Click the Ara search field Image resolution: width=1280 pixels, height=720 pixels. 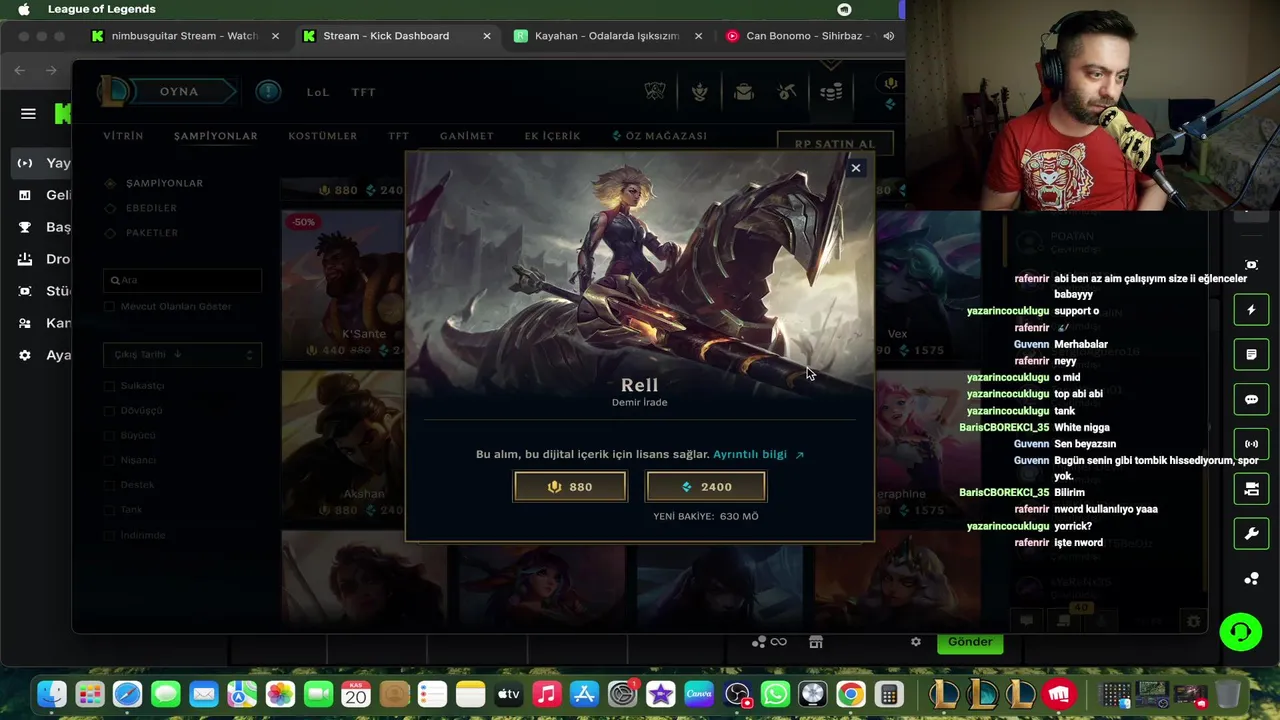tap(183, 281)
